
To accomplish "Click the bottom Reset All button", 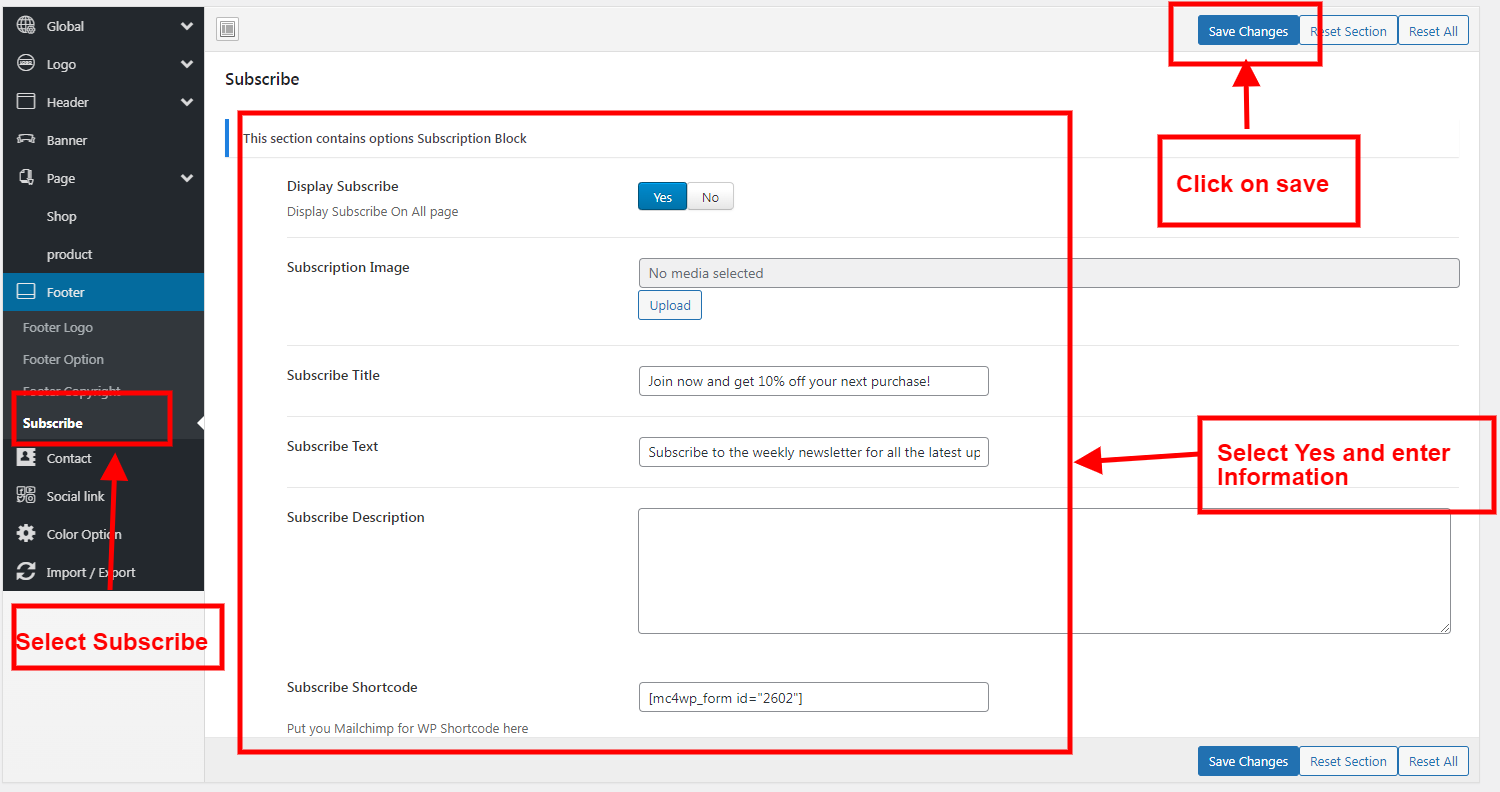I will tap(1433, 761).
